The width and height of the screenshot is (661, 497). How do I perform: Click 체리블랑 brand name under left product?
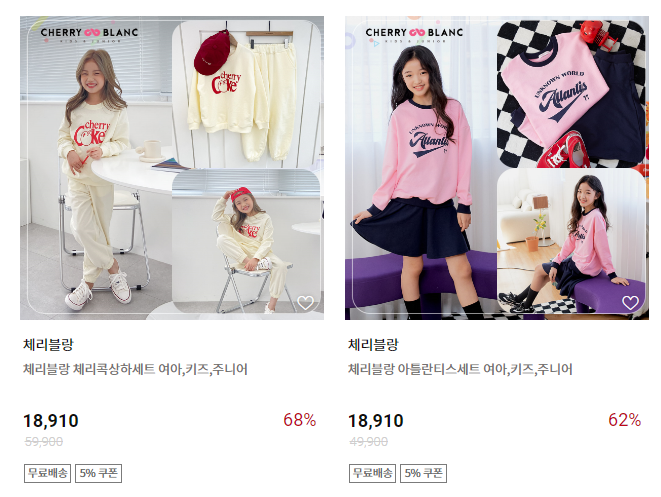48,344
